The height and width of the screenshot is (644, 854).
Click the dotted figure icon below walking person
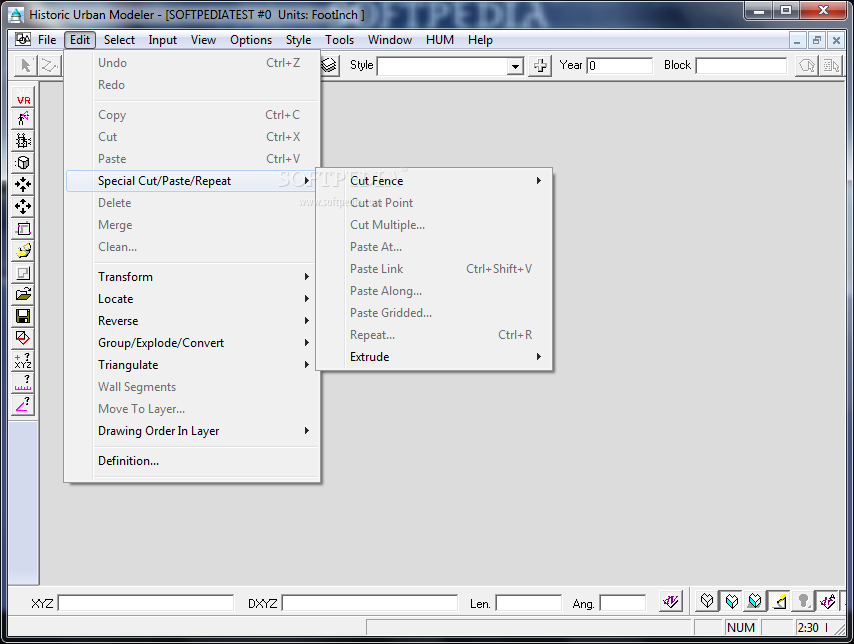[23, 141]
